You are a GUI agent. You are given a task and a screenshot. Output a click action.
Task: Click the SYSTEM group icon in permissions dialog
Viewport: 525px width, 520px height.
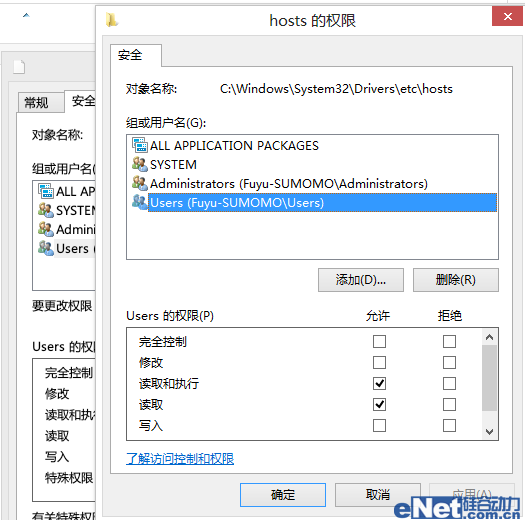[140, 164]
